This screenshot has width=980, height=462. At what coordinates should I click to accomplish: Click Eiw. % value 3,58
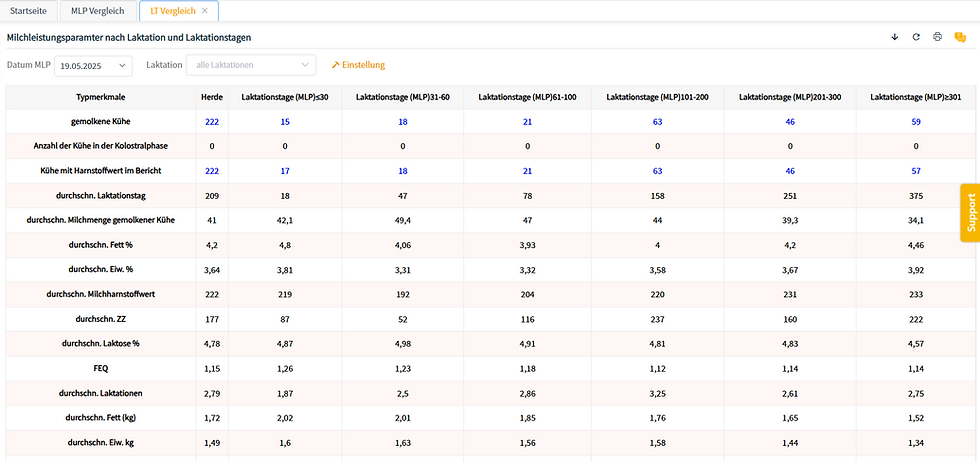658,269
